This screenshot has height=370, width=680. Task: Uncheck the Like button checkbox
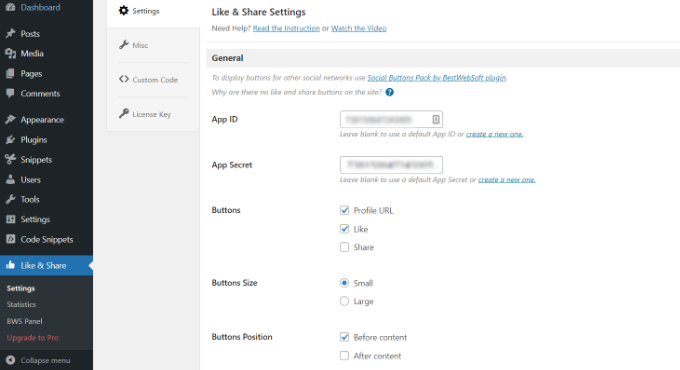344,229
